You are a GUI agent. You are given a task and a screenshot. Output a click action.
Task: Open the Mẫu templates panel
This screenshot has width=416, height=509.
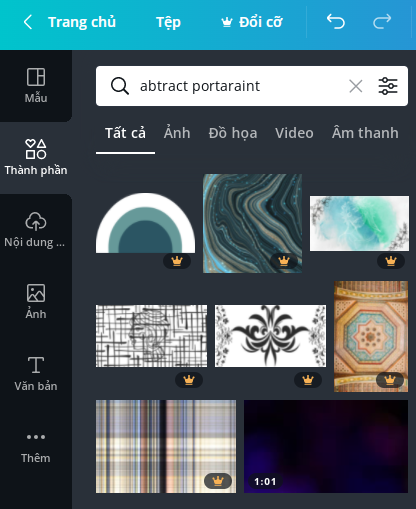(36, 86)
